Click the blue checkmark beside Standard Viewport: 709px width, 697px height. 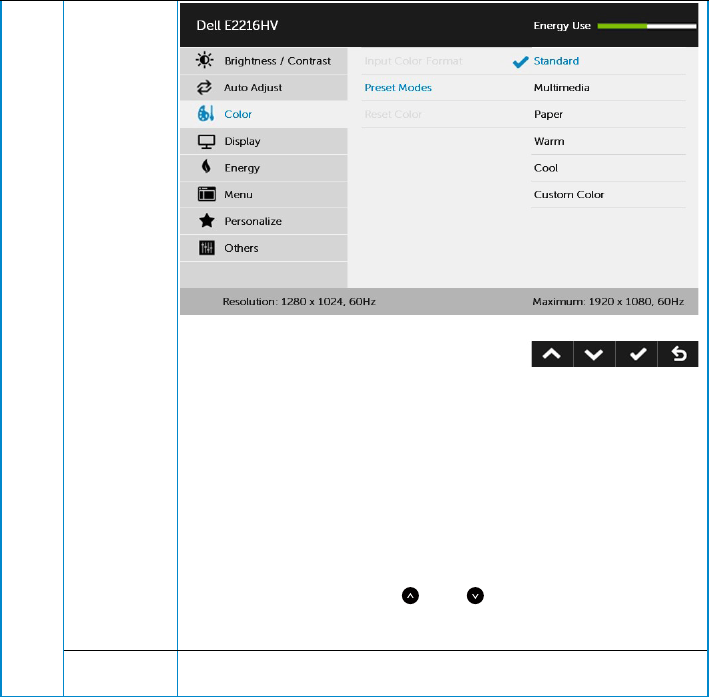click(520, 62)
